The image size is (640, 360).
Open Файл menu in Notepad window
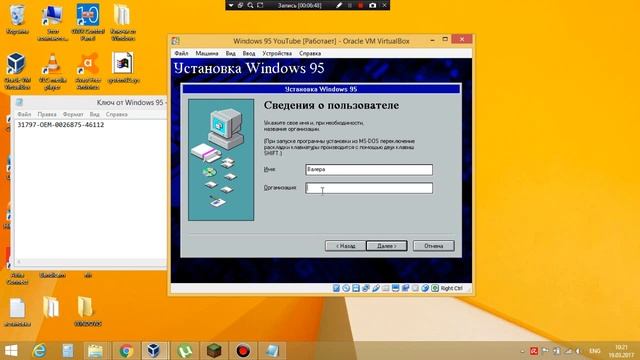[24, 115]
